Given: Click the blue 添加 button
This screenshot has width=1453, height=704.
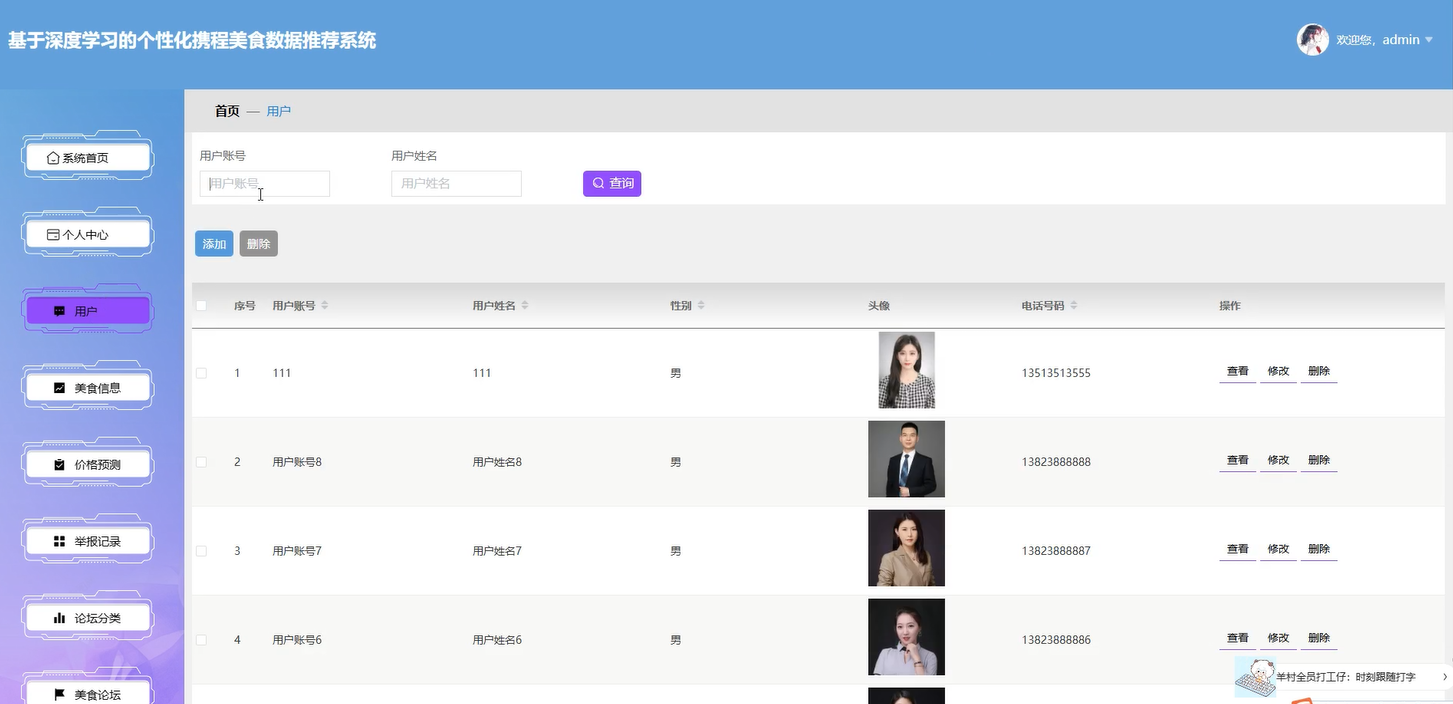Looking at the screenshot, I should point(214,244).
